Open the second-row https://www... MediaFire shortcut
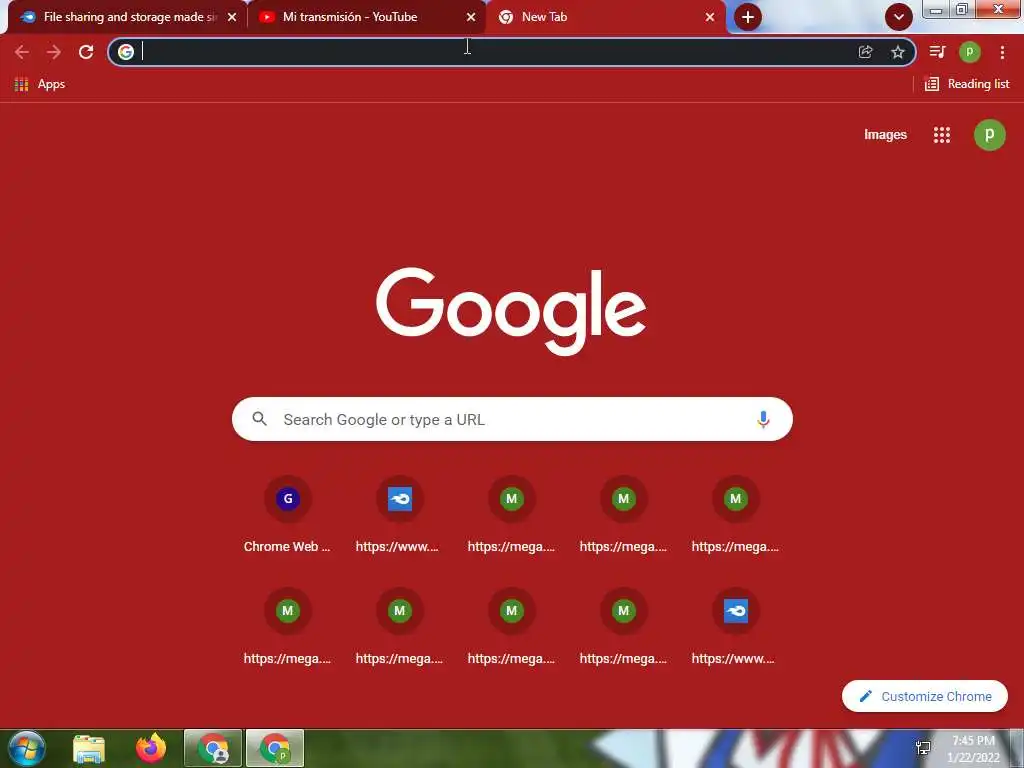Image resolution: width=1024 pixels, height=768 pixels. click(735, 628)
